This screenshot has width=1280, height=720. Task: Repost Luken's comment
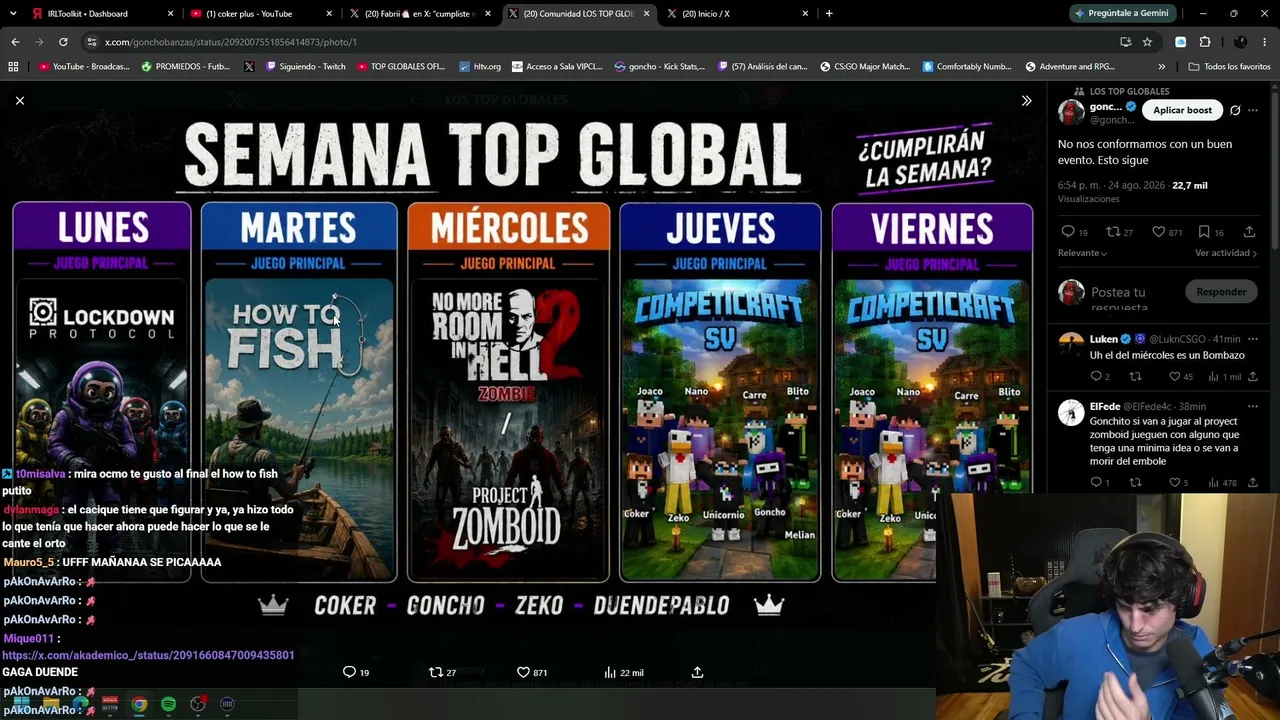tap(1135, 377)
